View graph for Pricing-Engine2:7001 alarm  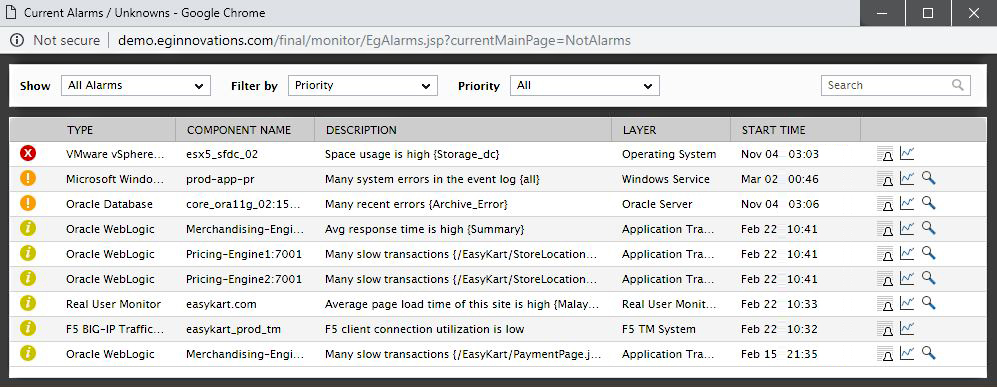tap(907, 278)
